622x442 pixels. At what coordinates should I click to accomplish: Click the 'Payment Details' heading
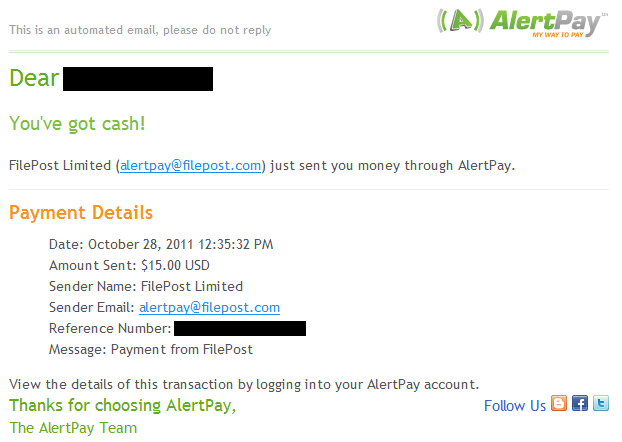tap(81, 213)
